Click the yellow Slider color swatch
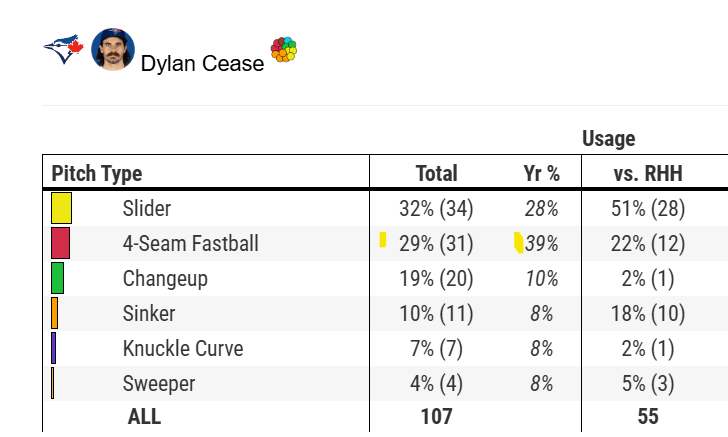The height and width of the screenshot is (437, 728). pos(61,208)
